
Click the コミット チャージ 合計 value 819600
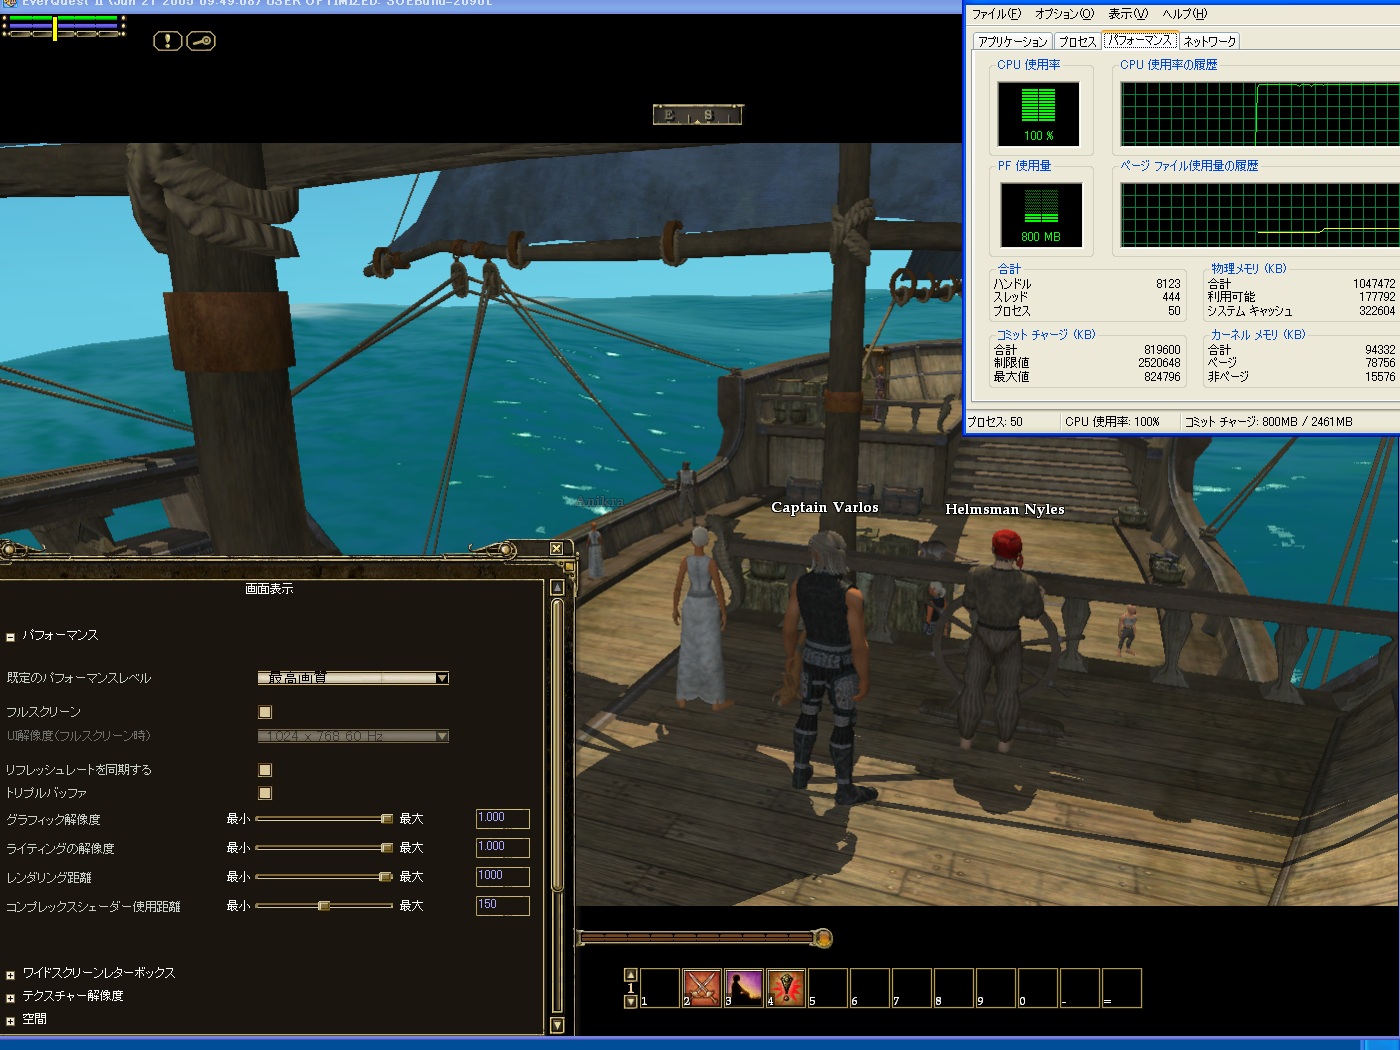click(1162, 350)
